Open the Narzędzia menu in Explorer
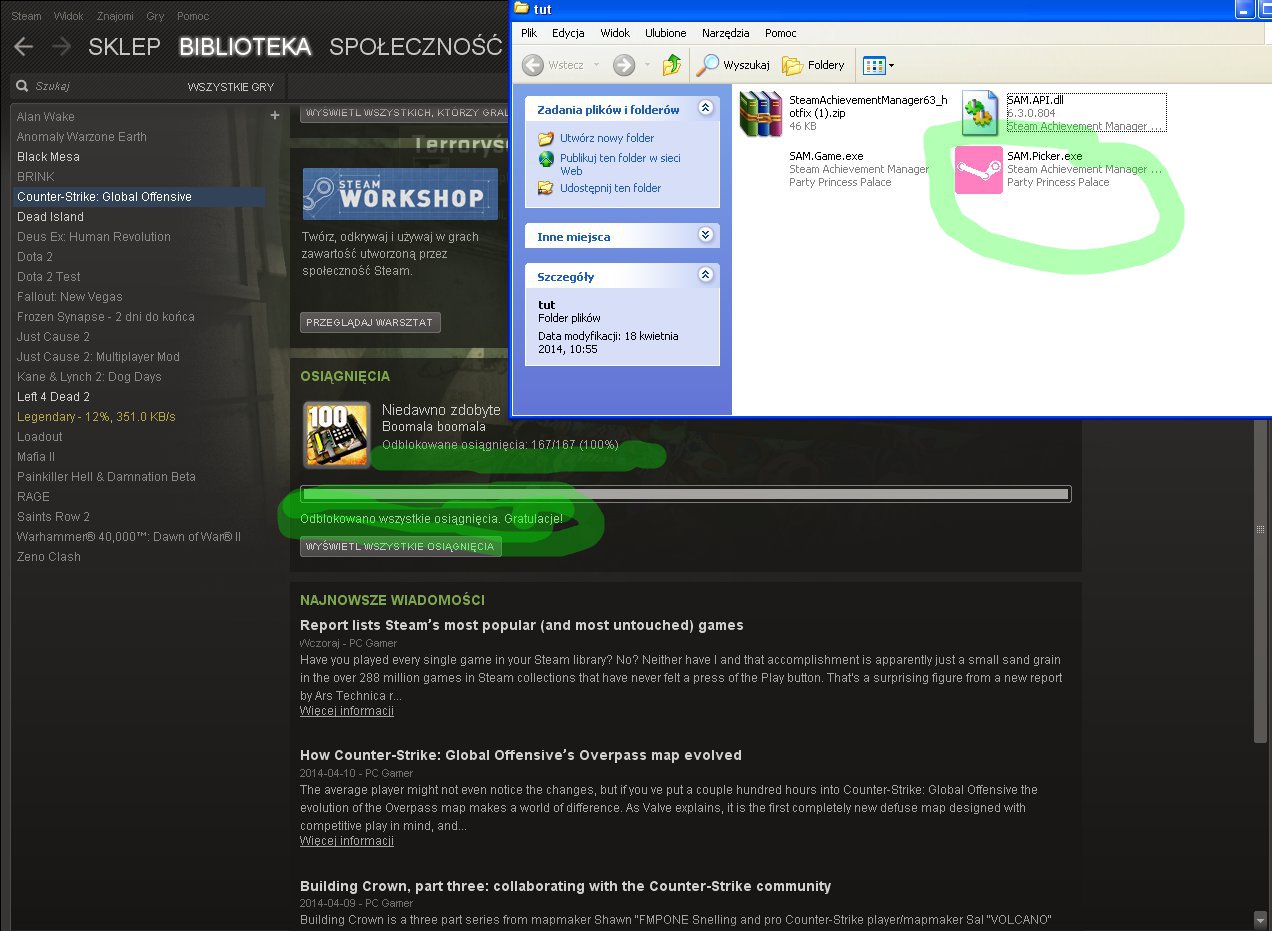The width and height of the screenshot is (1272, 931). pos(726,33)
